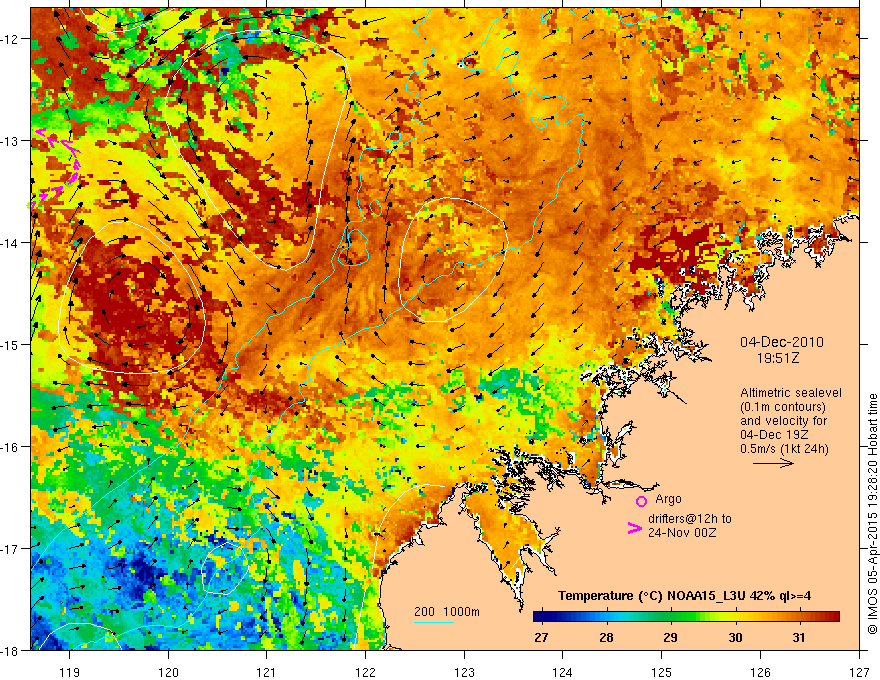This screenshot has width=880, height=680.
Task: Click the -12 latitude axis label
Action: point(11,39)
